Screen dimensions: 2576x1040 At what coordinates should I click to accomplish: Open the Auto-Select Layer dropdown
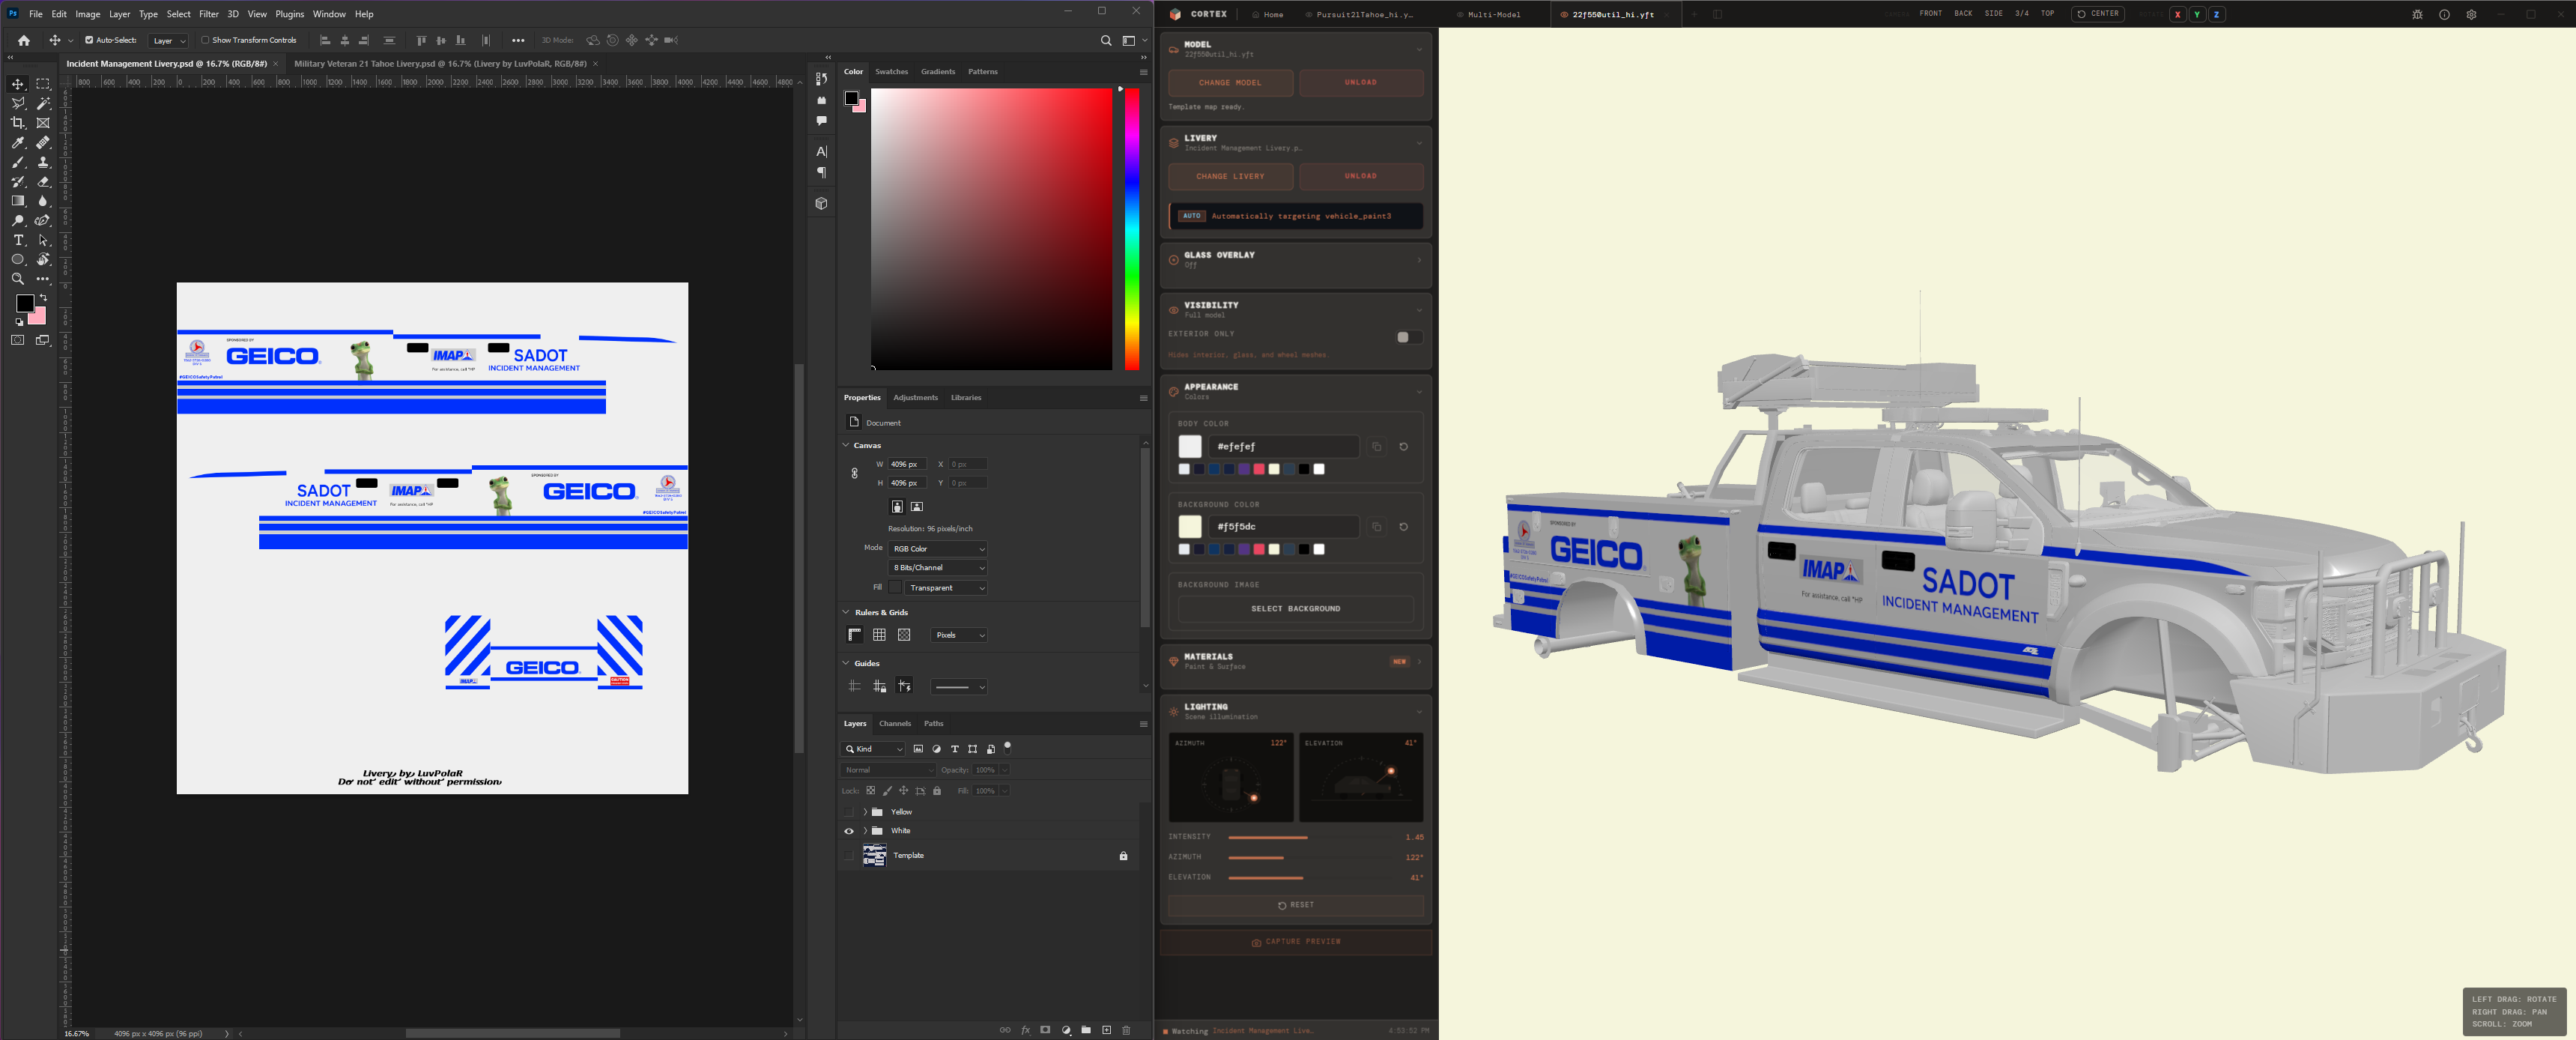168,41
